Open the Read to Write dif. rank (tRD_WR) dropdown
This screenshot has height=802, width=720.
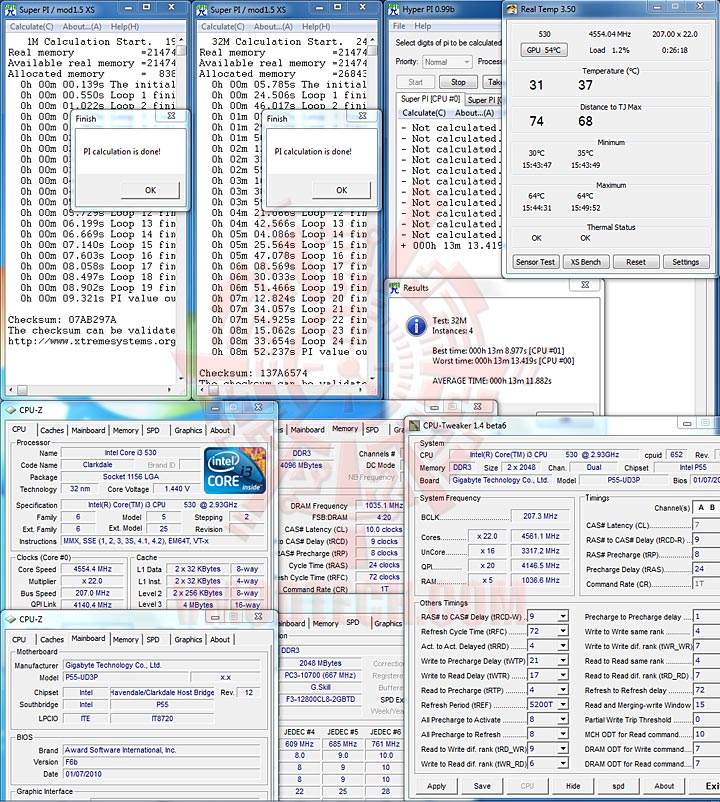(x=562, y=749)
